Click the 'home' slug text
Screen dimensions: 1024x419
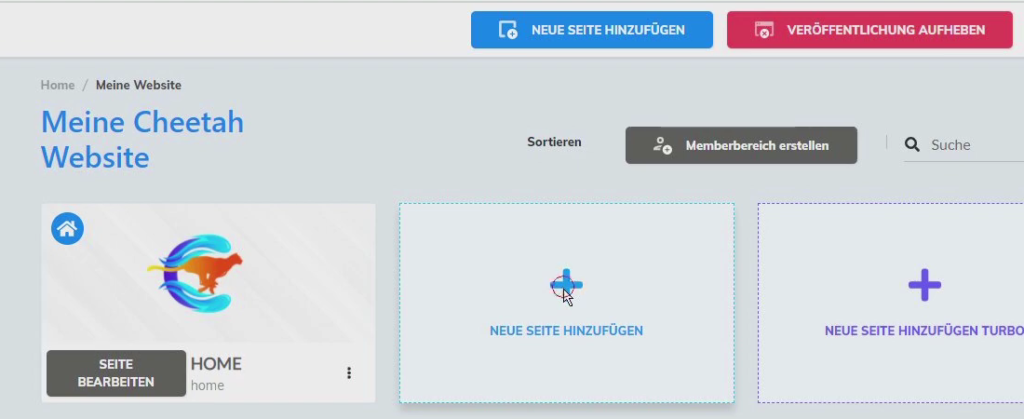207,385
